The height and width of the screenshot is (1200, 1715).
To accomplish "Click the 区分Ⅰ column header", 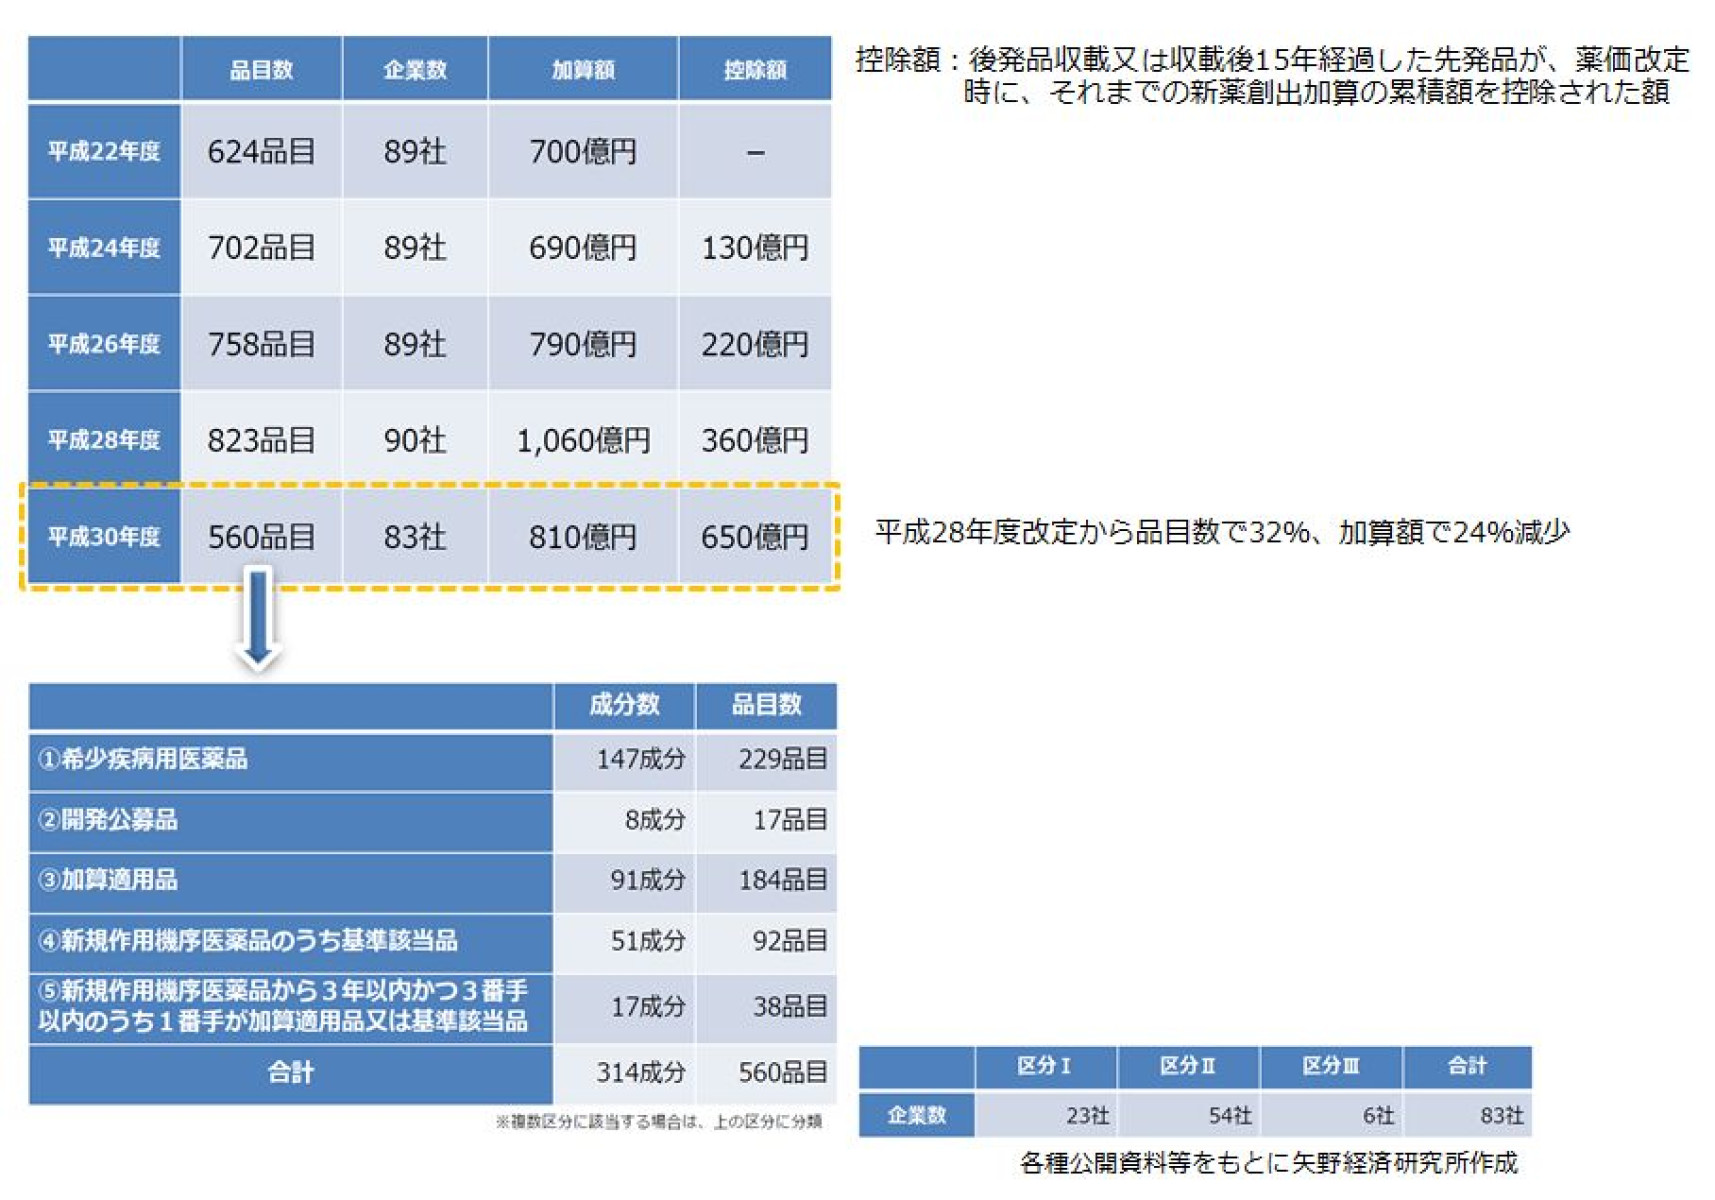I will click(x=1043, y=1067).
